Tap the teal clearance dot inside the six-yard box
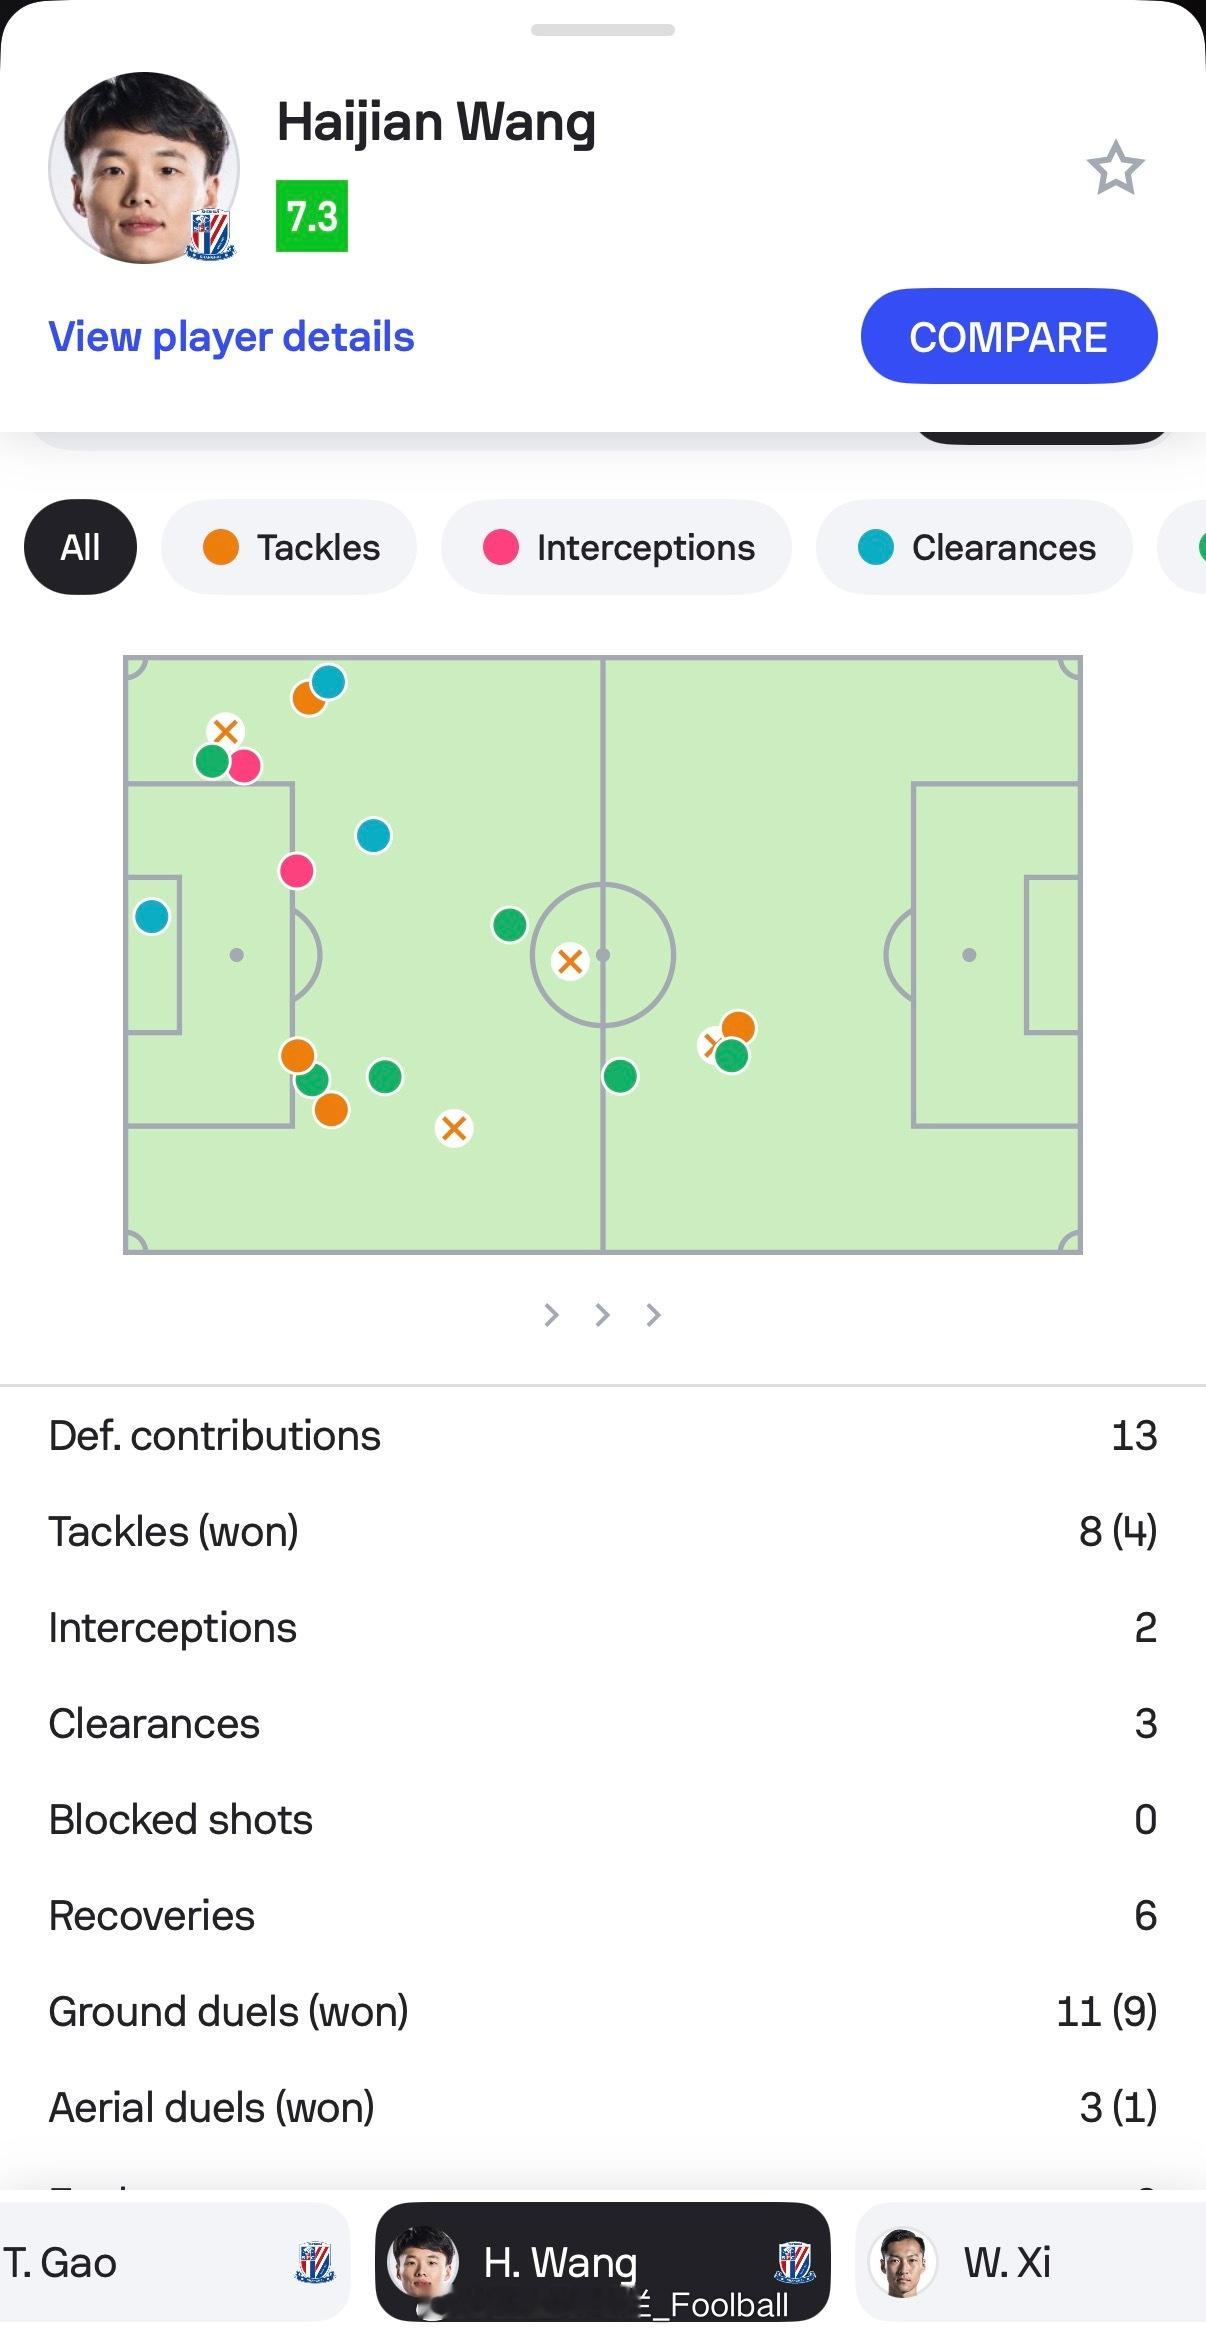 click(x=152, y=916)
